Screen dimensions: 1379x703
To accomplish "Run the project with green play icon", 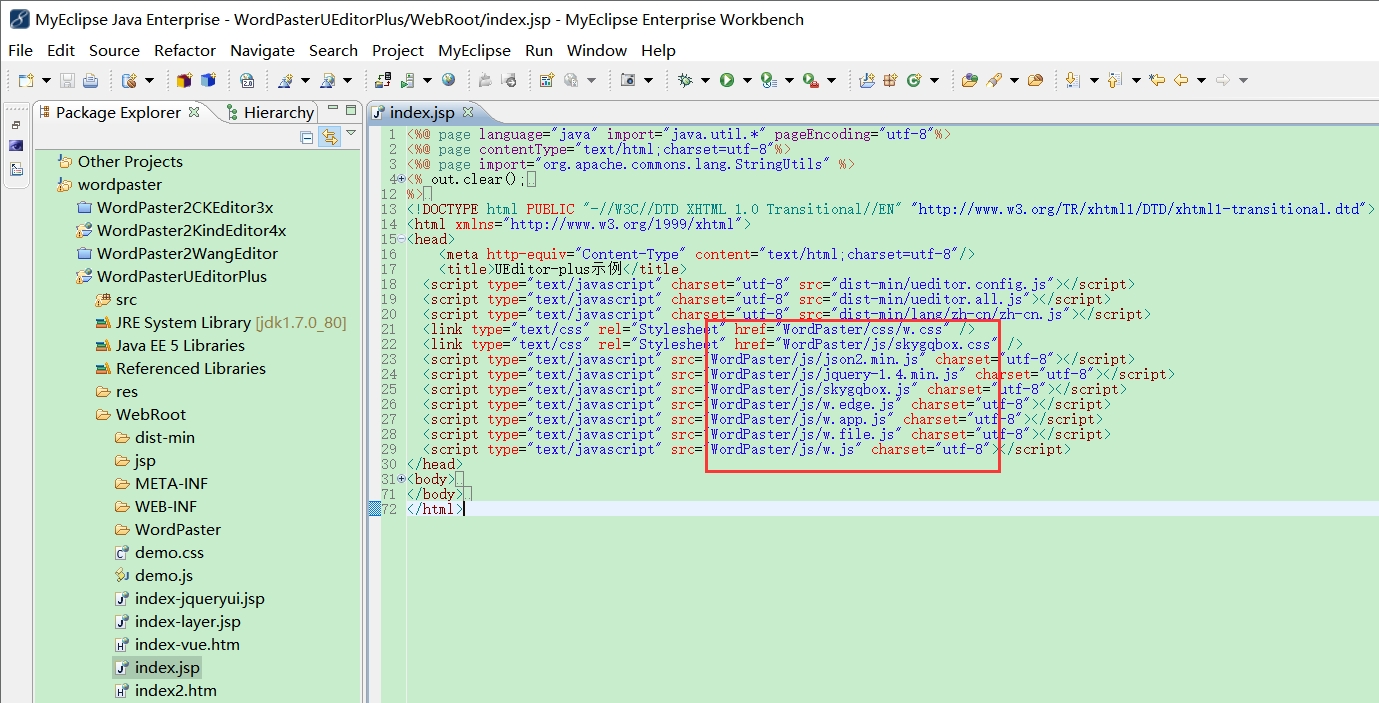I will (727, 80).
